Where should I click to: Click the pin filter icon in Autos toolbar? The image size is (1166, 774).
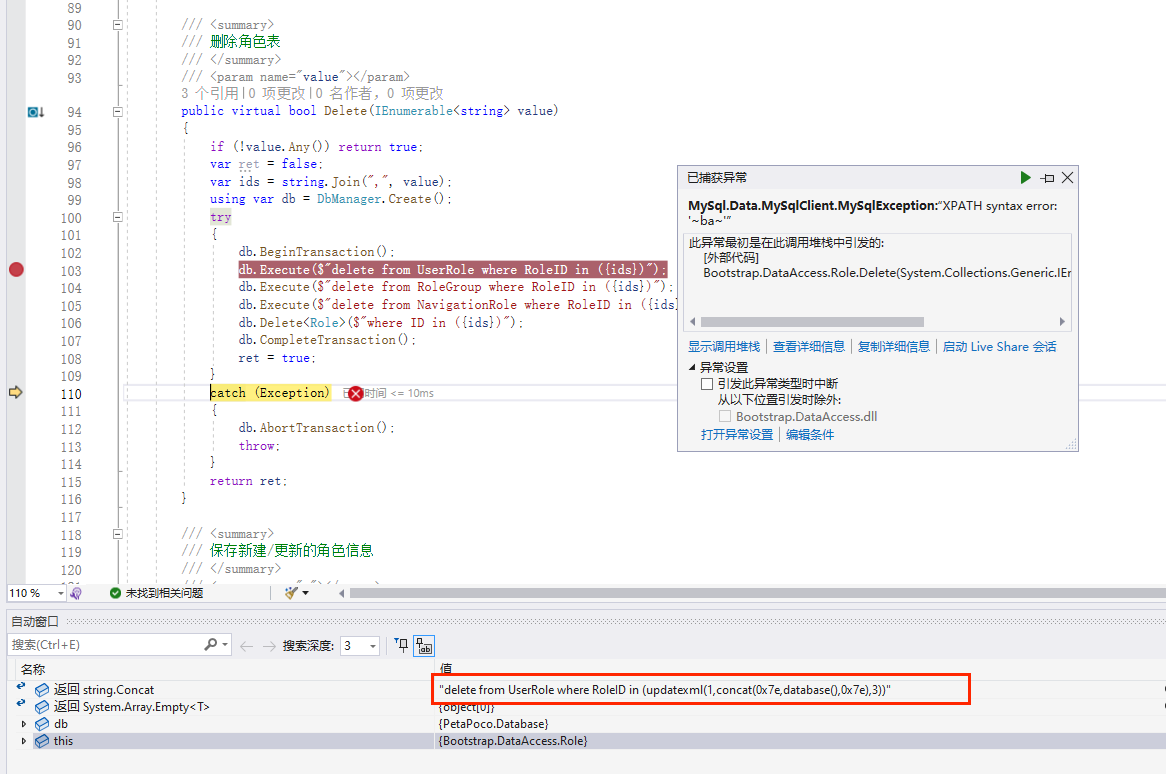402,645
